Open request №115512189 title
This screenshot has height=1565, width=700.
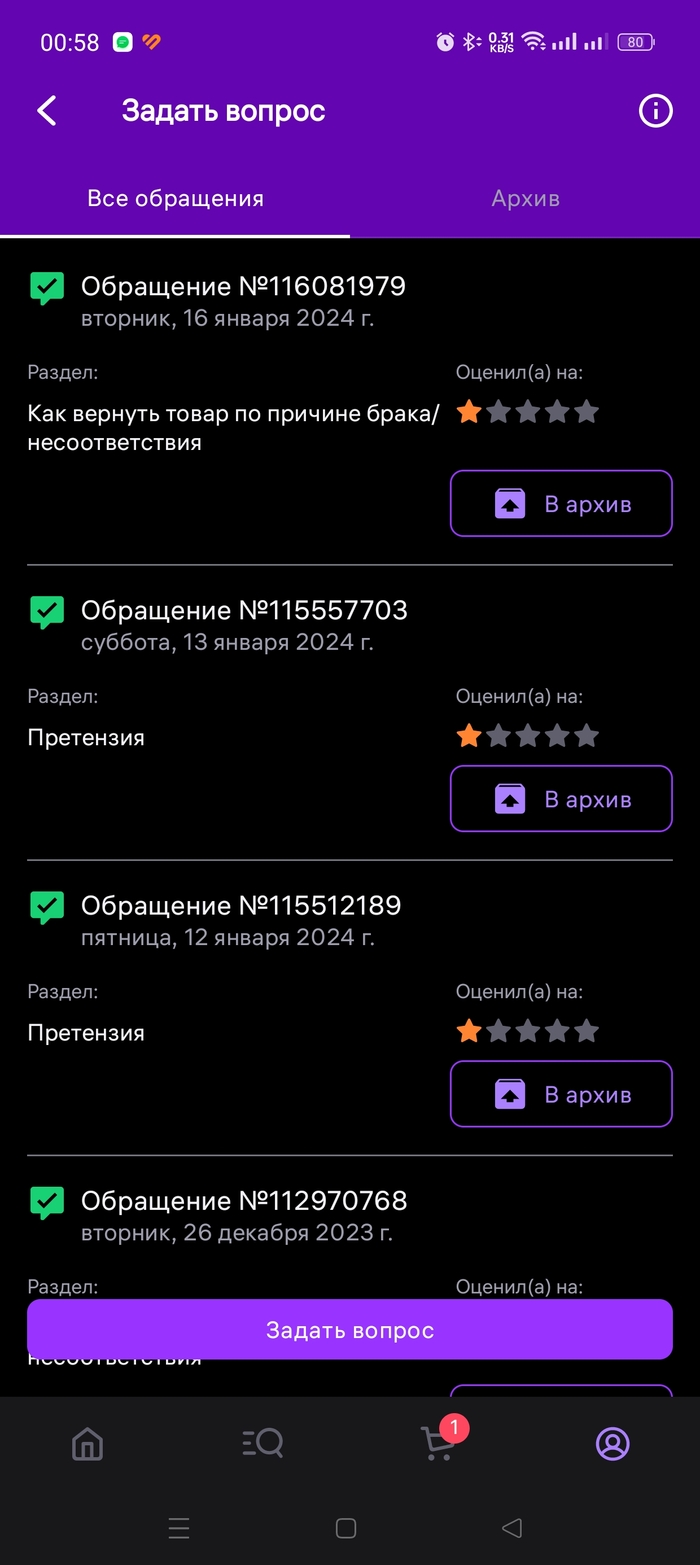(240, 906)
